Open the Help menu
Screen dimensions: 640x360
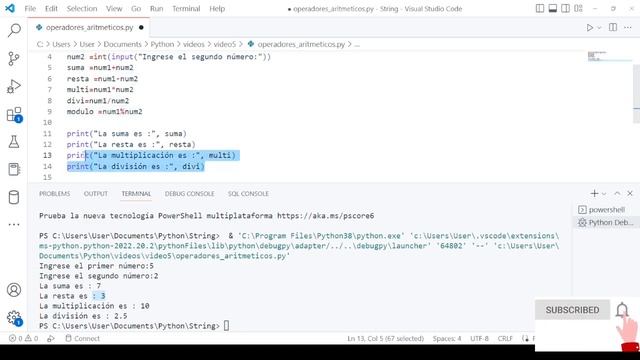[x=217, y=9]
